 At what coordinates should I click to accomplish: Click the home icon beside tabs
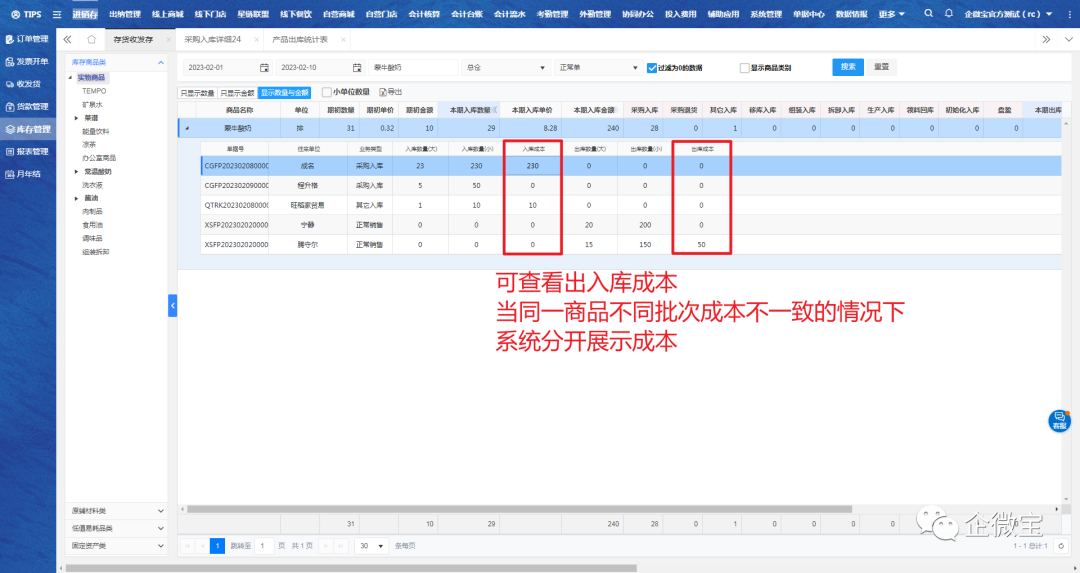click(x=91, y=39)
